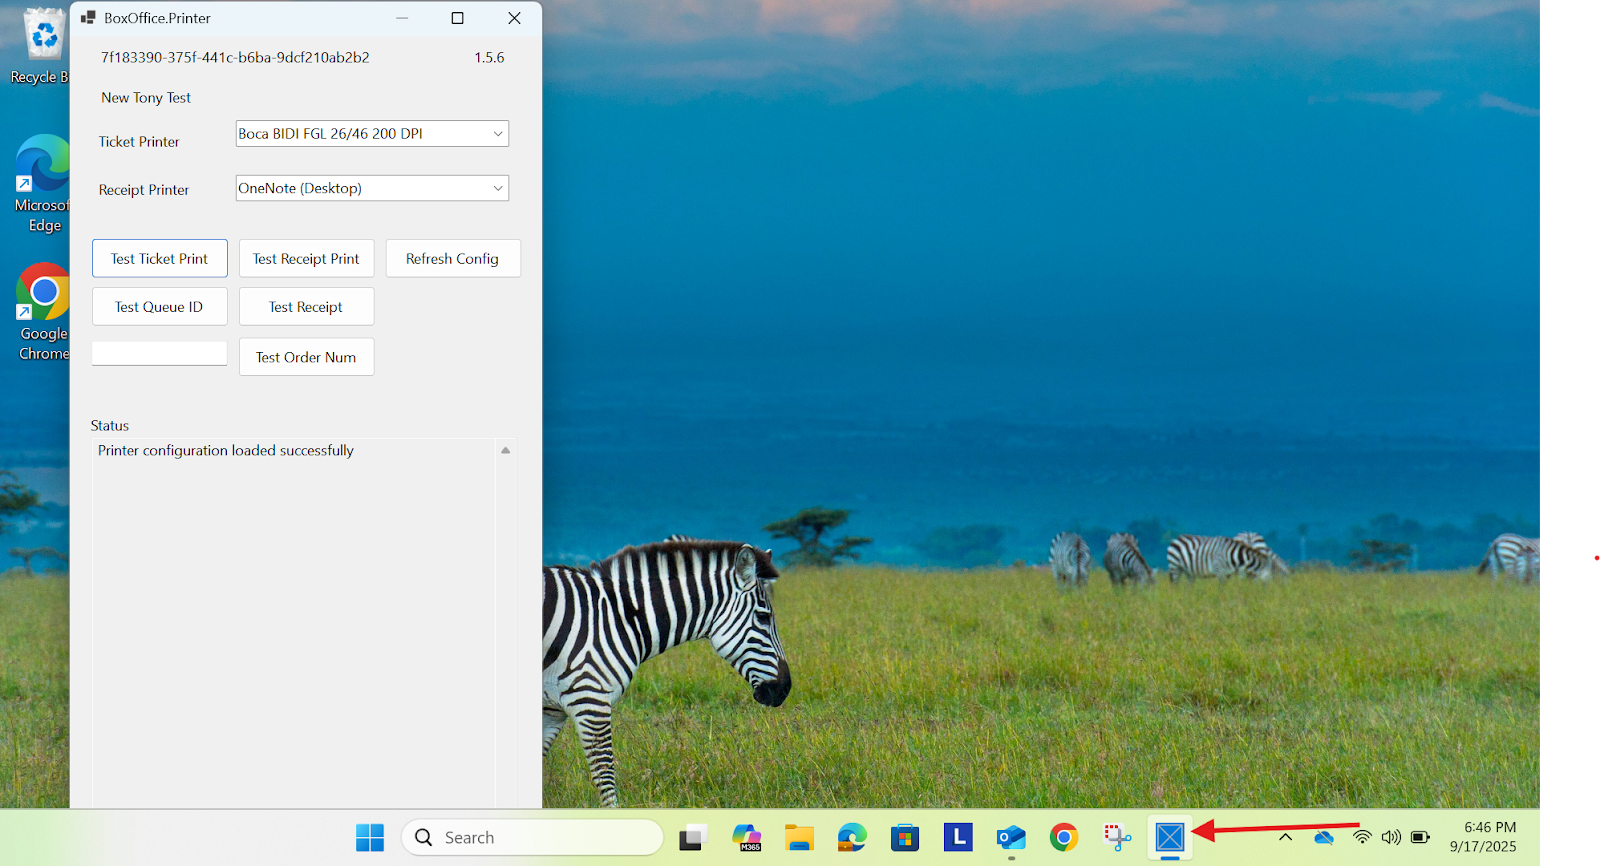Open the Windows Start menu
Screen dimensions: 1600x866
tap(370, 837)
